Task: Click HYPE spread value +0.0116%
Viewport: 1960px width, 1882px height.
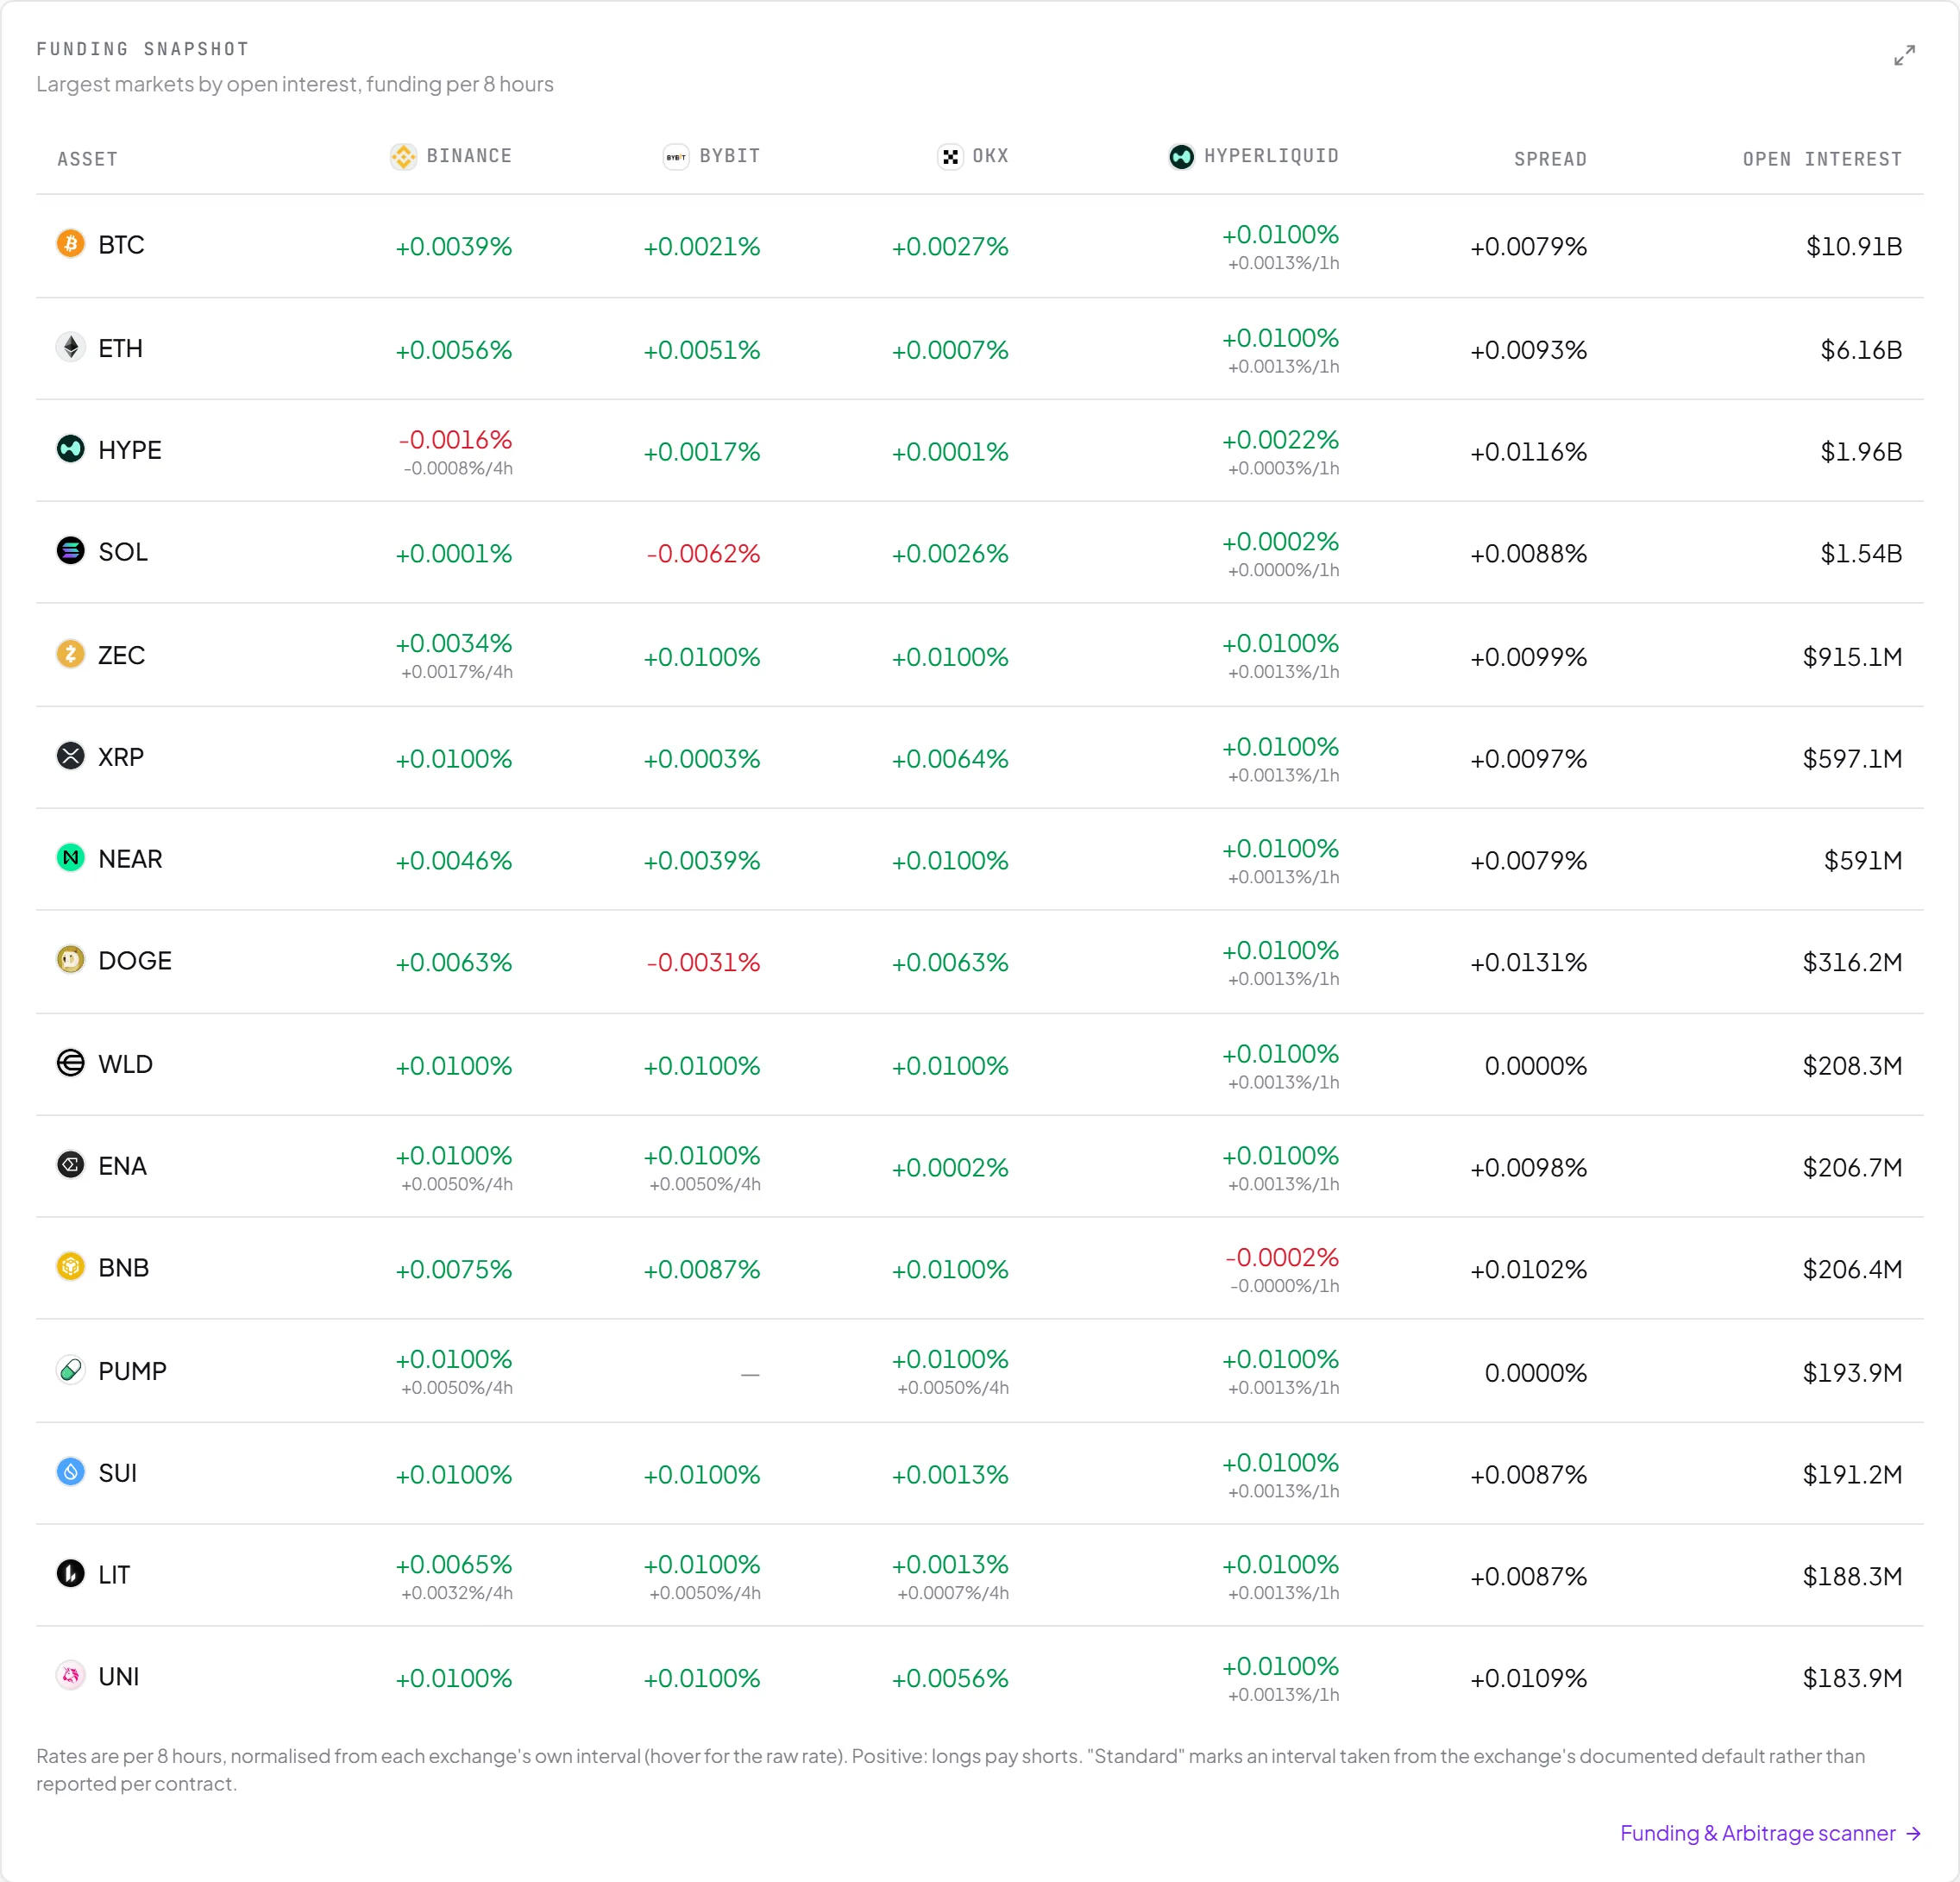Action: click(x=1528, y=452)
